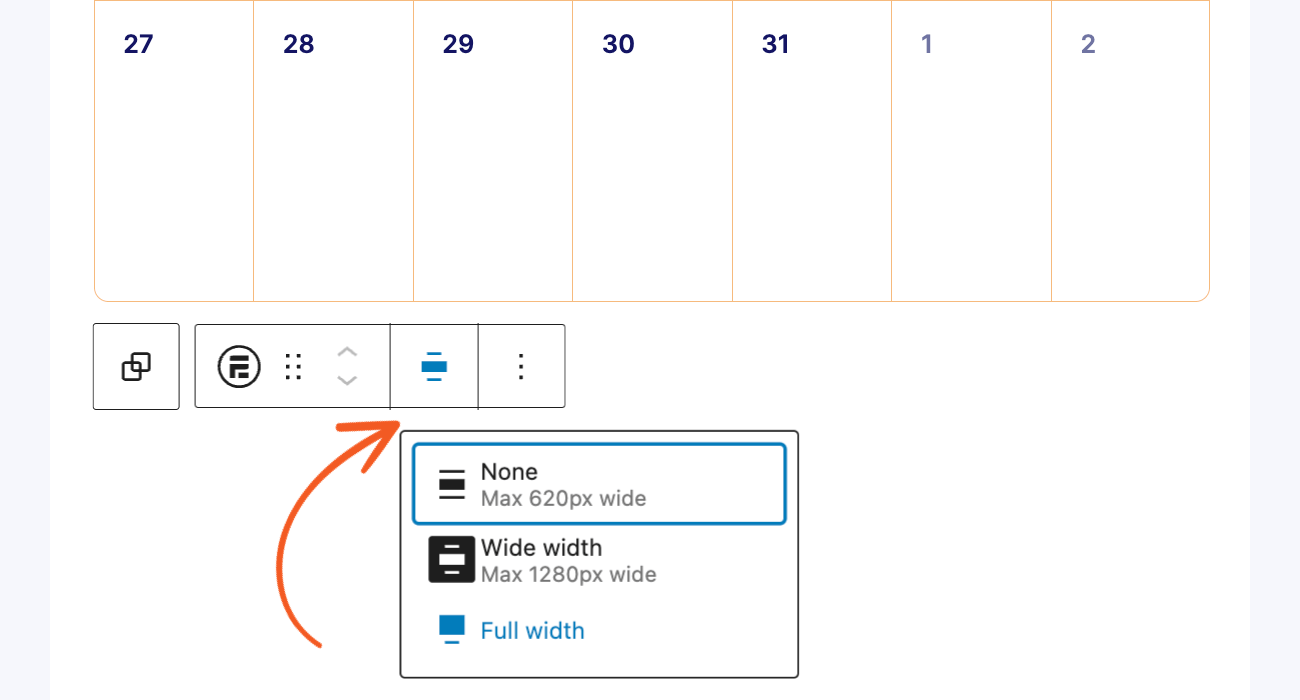Select day 30 on the calendar
The image size is (1300, 700).
pyautogui.click(x=652, y=150)
